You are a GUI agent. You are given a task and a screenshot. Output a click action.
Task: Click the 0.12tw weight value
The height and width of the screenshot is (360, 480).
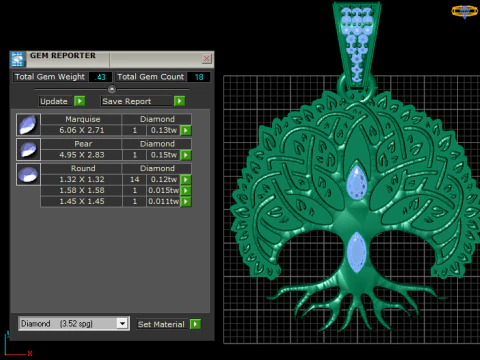click(164, 180)
